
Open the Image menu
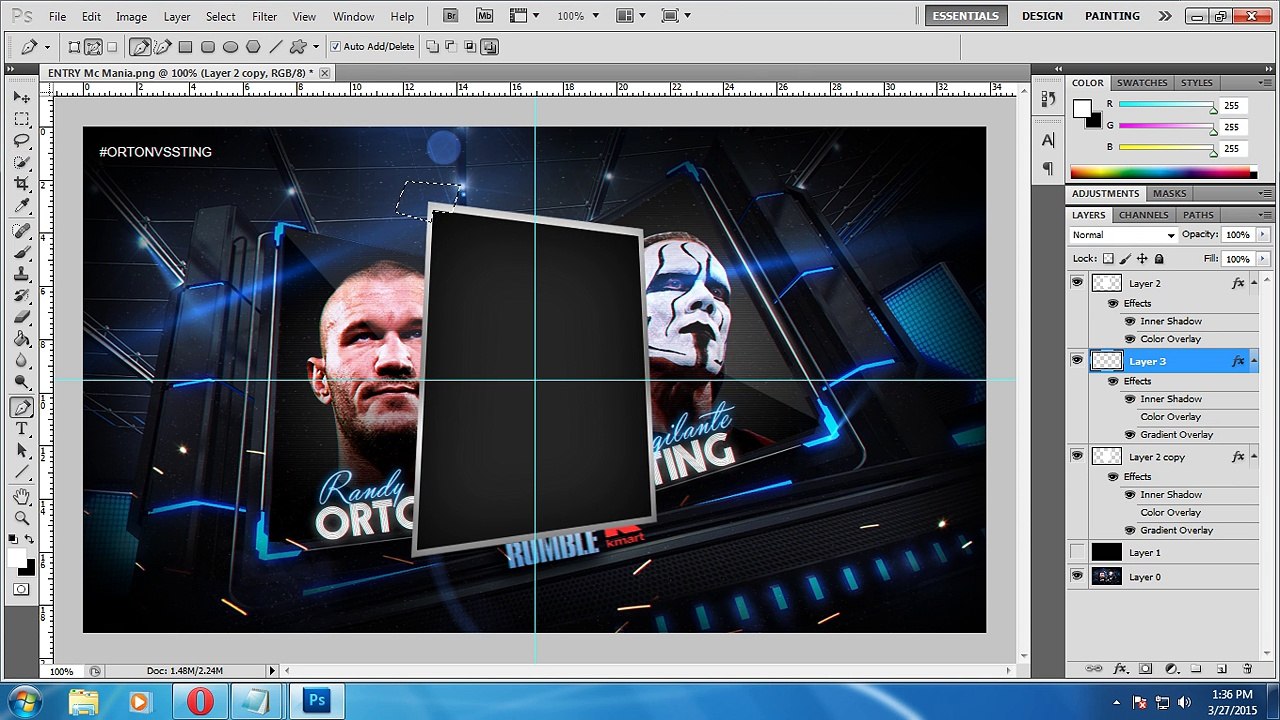(131, 17)
